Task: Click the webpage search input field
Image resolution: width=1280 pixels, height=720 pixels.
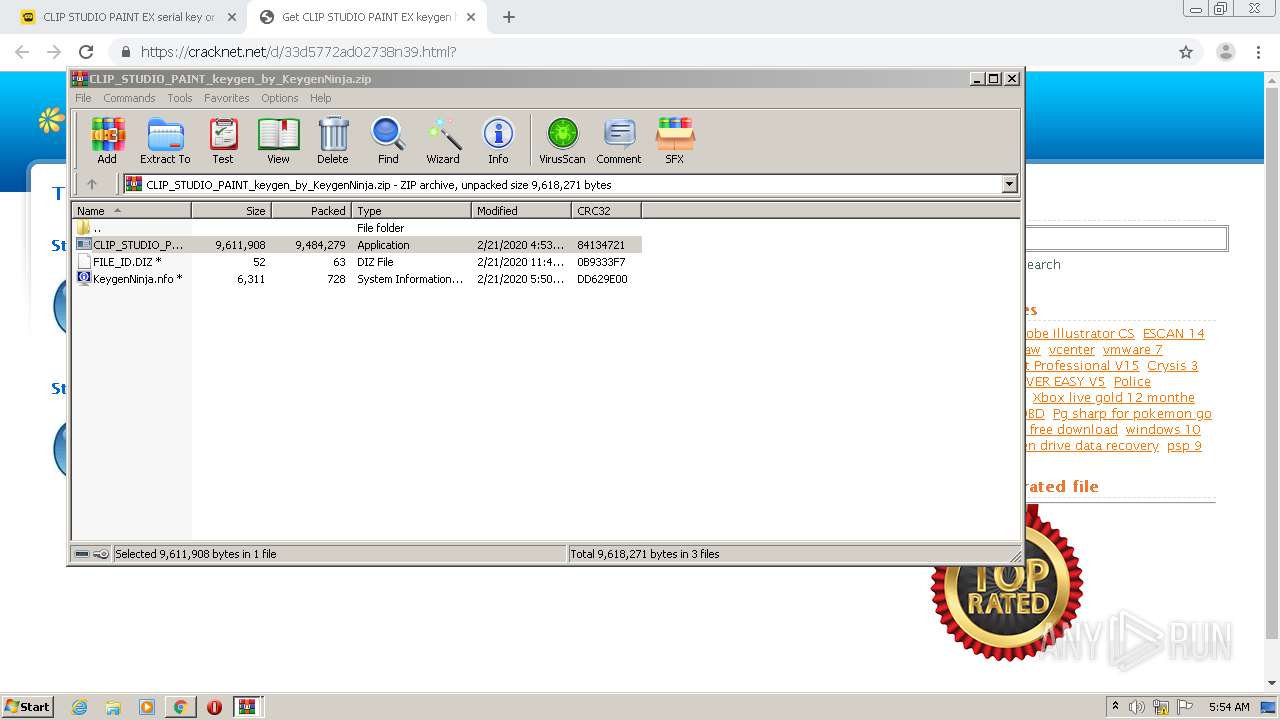Action: point(1126,238)
